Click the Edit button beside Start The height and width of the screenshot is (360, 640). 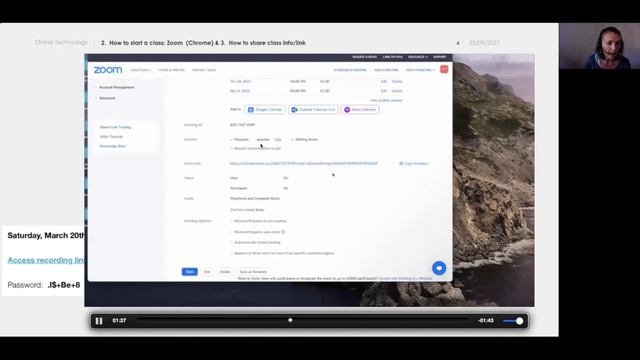207,272
